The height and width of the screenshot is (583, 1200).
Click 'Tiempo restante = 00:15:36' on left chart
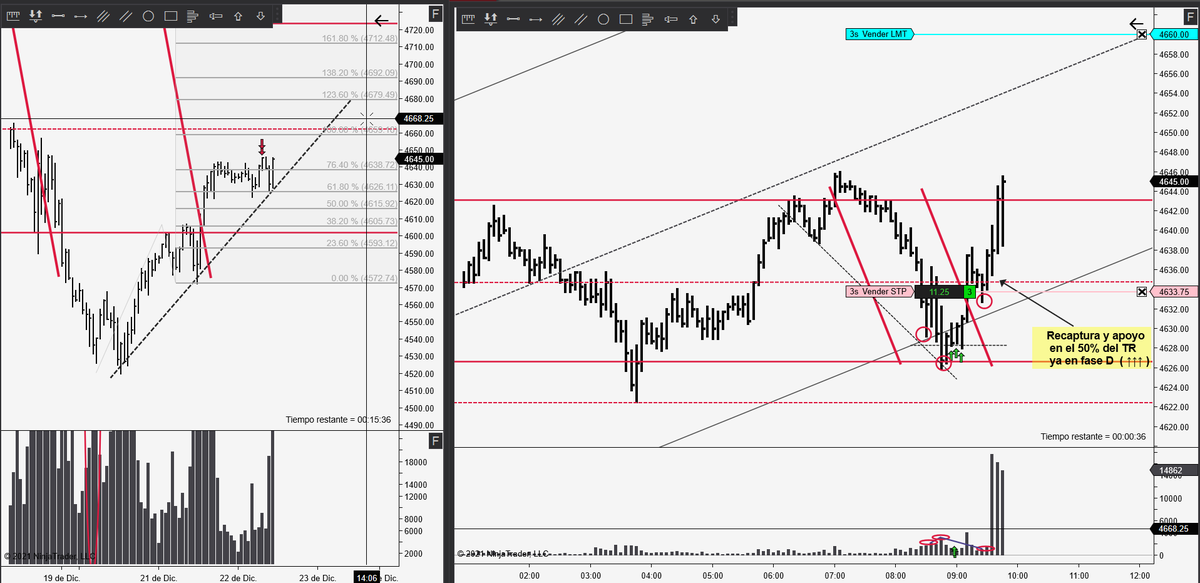click(336, 420)
